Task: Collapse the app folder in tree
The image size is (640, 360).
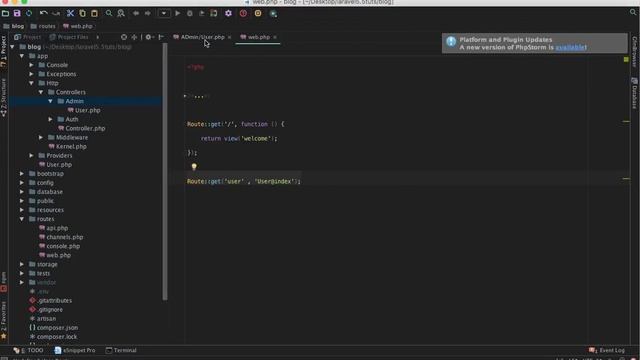Action: pyautogui.click(x=22, y=56)
